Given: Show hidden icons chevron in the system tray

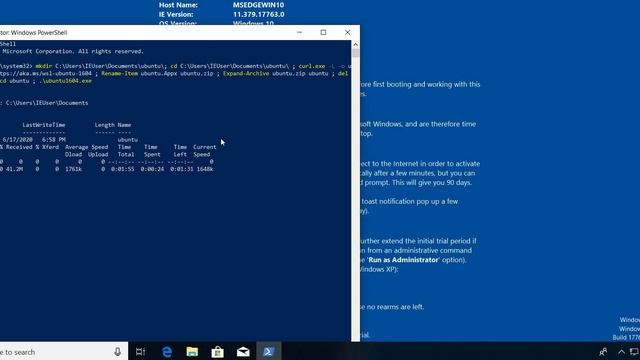Looking at the screenshot, I should (x=621, y=351).
